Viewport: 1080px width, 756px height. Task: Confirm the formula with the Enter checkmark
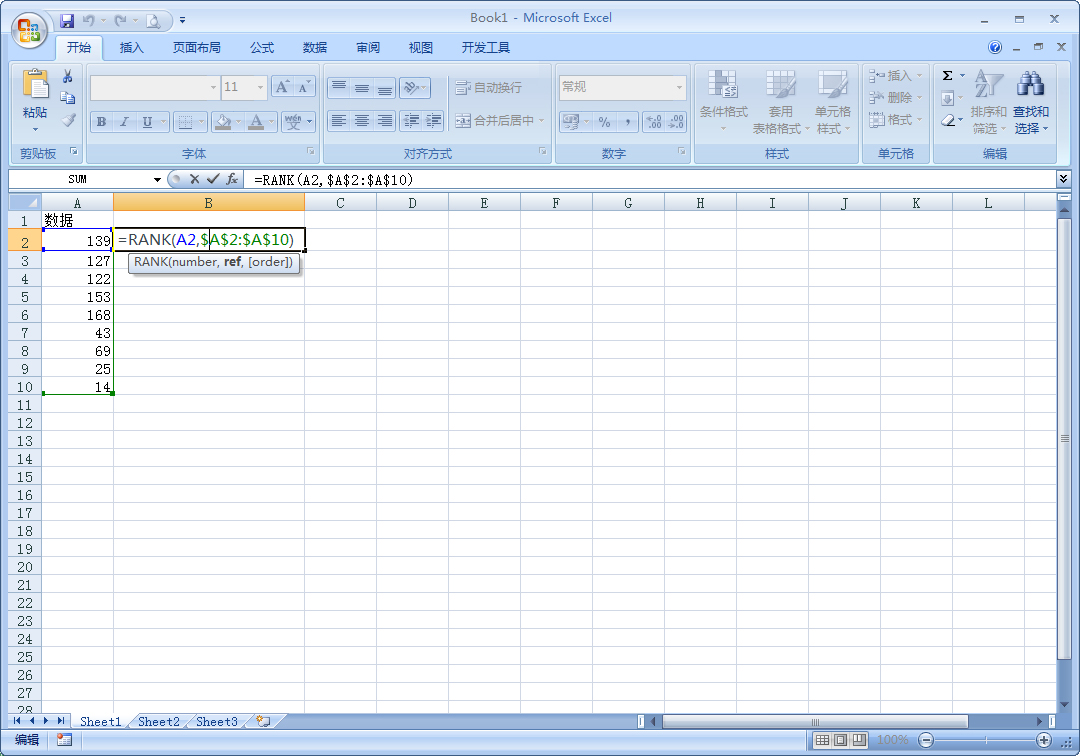212,180
